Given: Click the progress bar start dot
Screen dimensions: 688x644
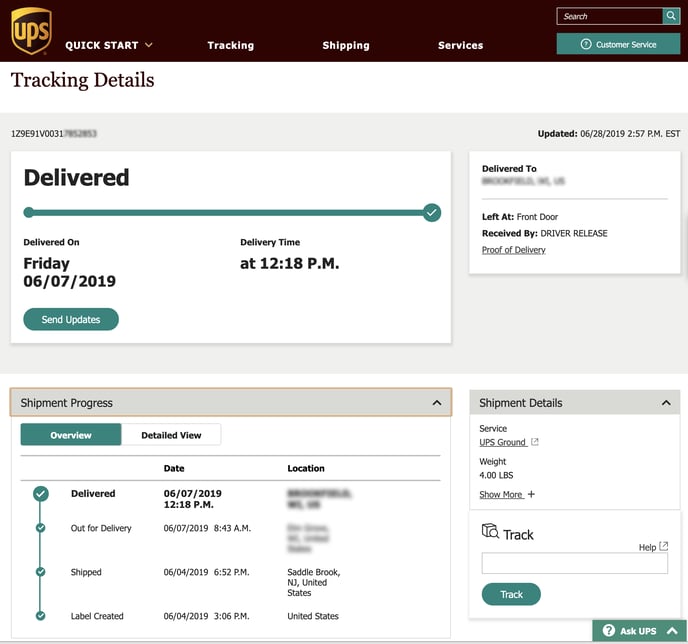Looking at the screenshot, I should 29,213.
